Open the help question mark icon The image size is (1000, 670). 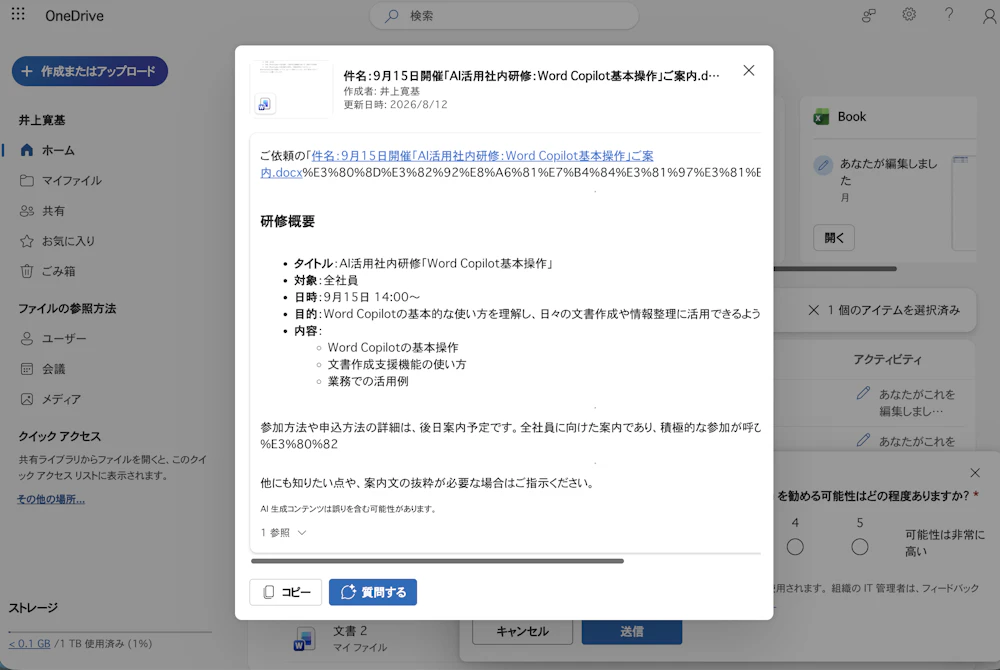pyautogui.click(x=949, y=15)
